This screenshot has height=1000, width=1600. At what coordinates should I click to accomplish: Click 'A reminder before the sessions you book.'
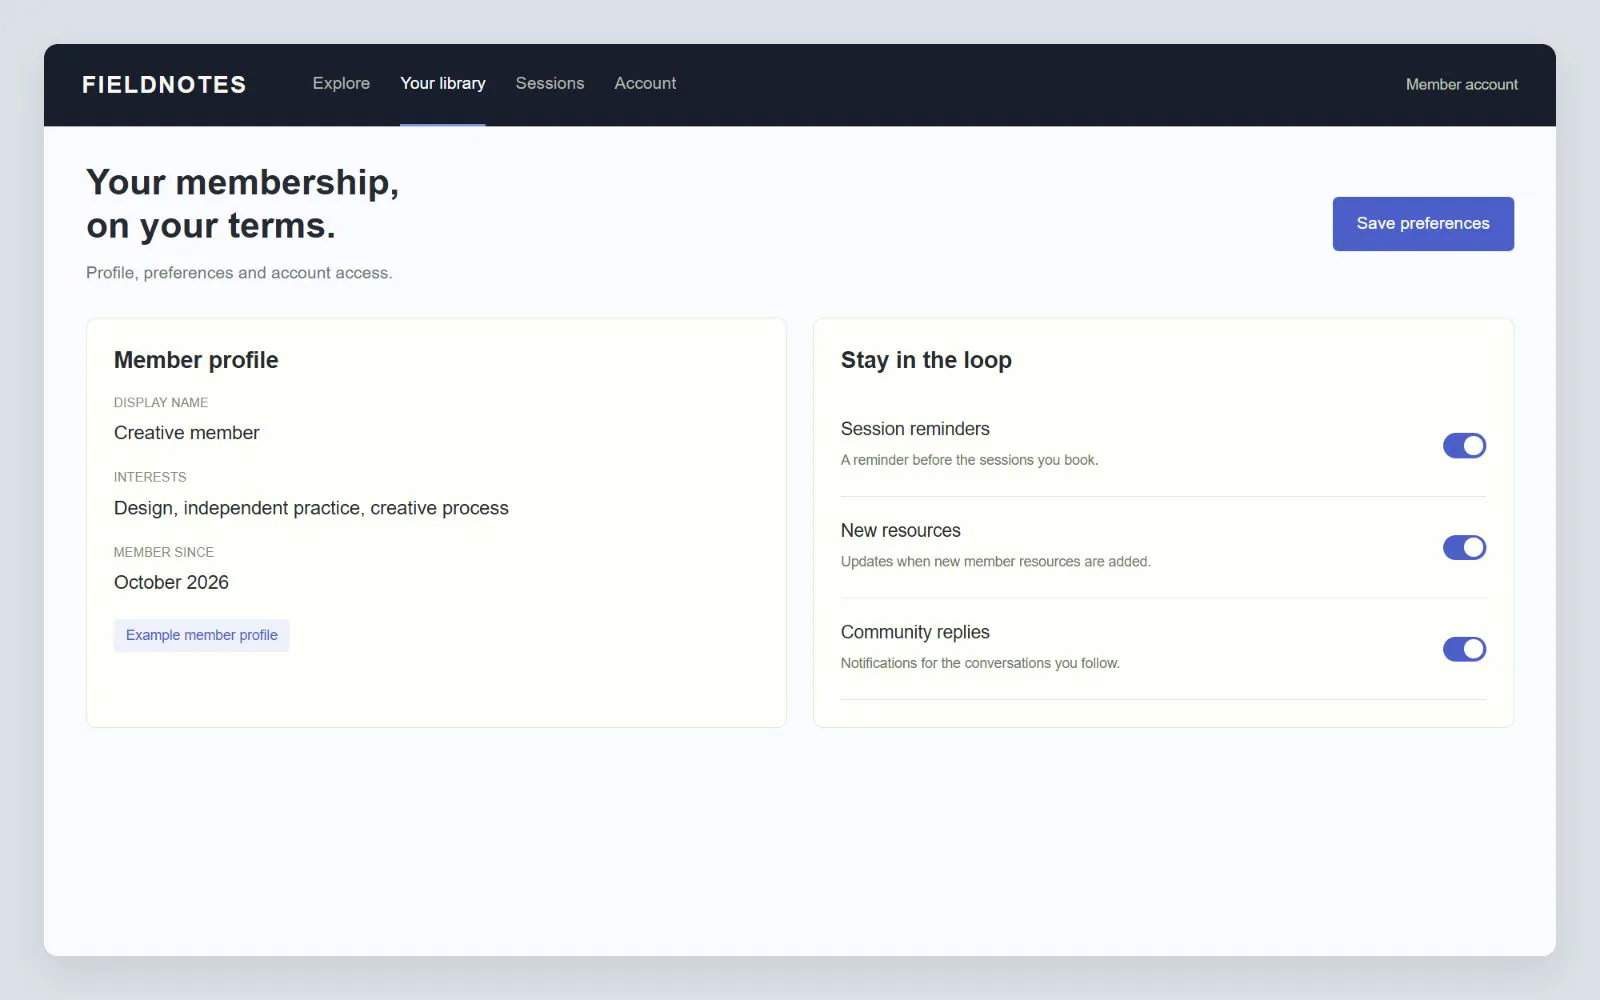[969, 461]
